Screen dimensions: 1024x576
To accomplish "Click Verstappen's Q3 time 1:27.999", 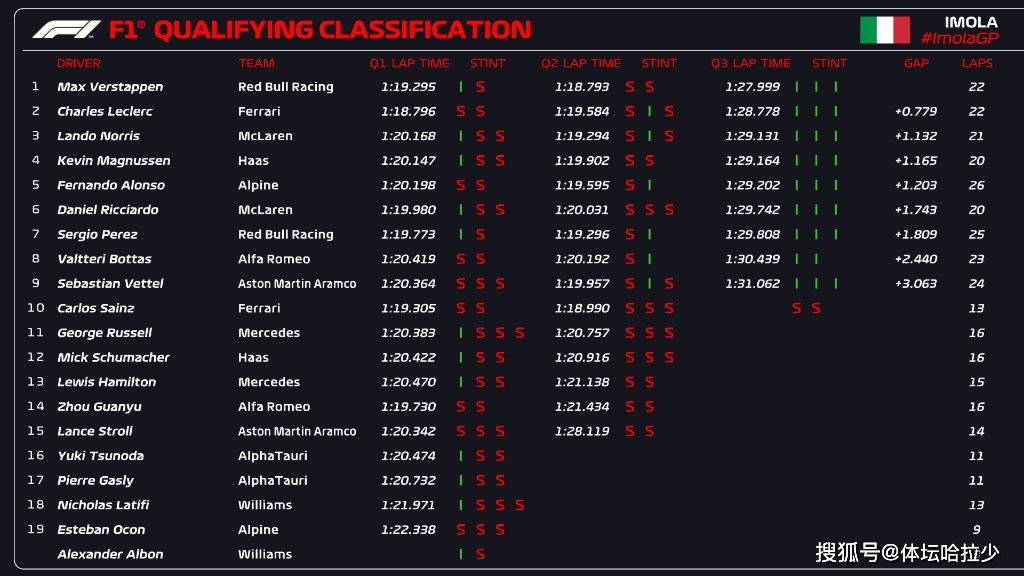I will tap(752, 87).
